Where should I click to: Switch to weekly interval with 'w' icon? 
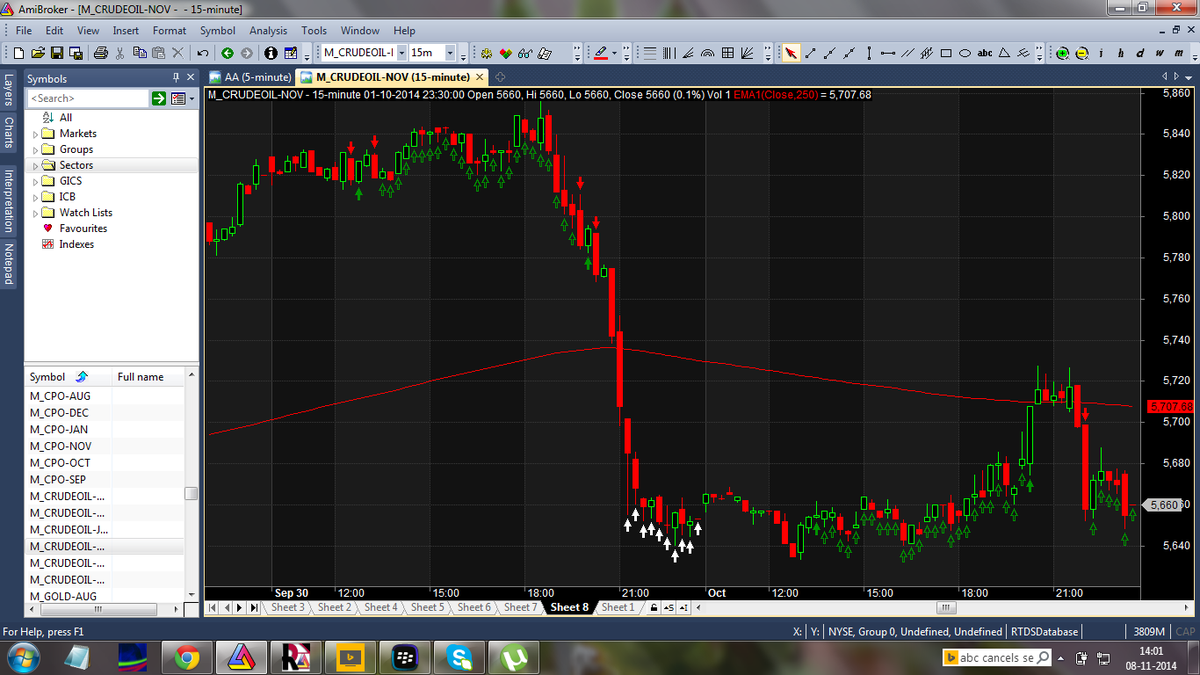[x=1159, y=52]
